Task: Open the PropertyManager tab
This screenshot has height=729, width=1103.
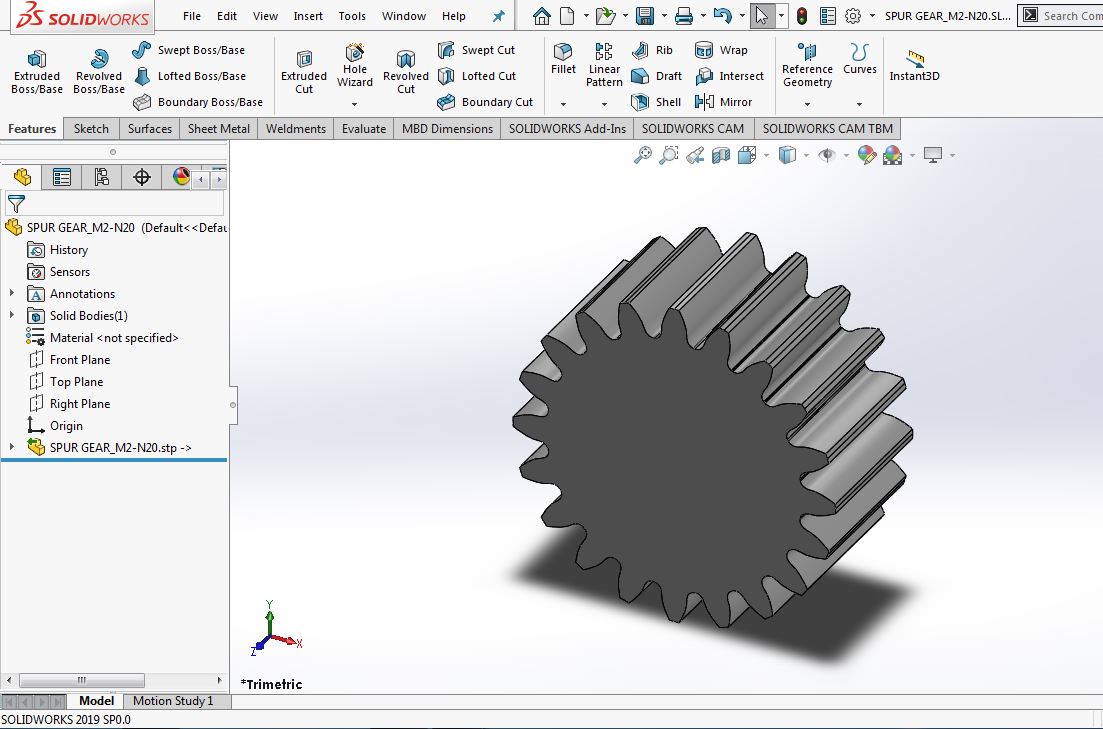Action: tap(62, 177)
